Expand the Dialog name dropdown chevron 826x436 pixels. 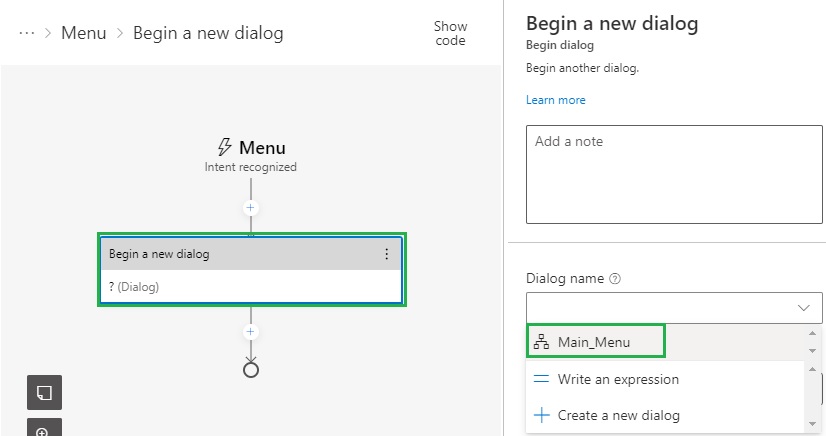(x=803, y=308)
